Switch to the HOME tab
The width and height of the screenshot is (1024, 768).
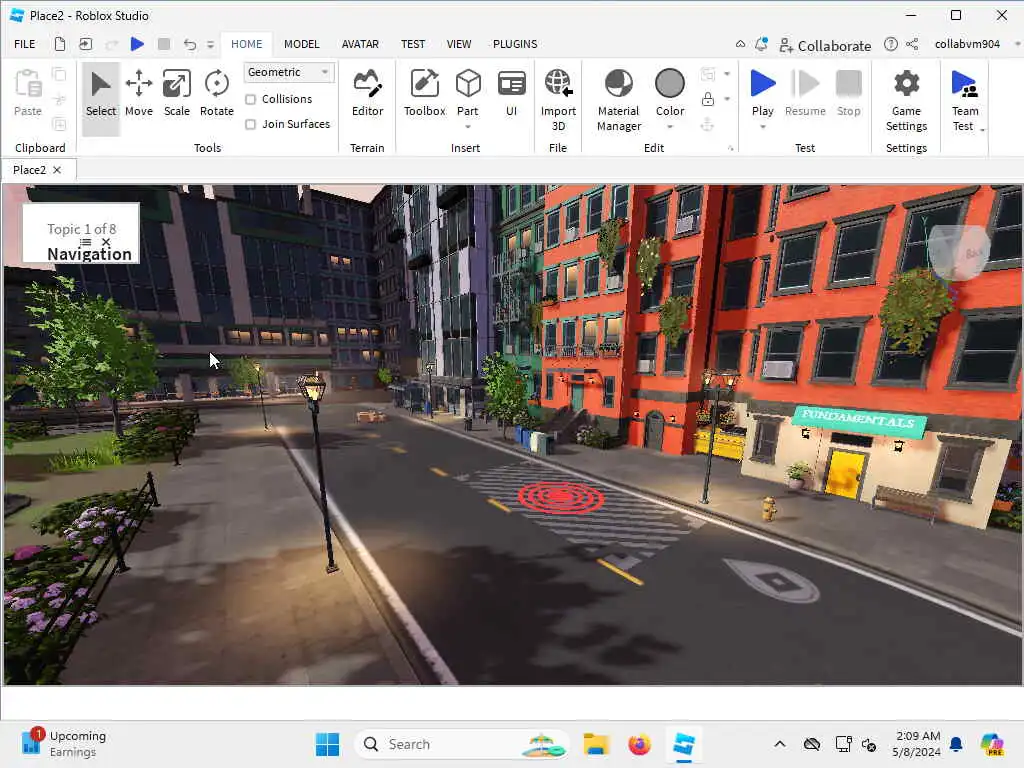[246, 44]
